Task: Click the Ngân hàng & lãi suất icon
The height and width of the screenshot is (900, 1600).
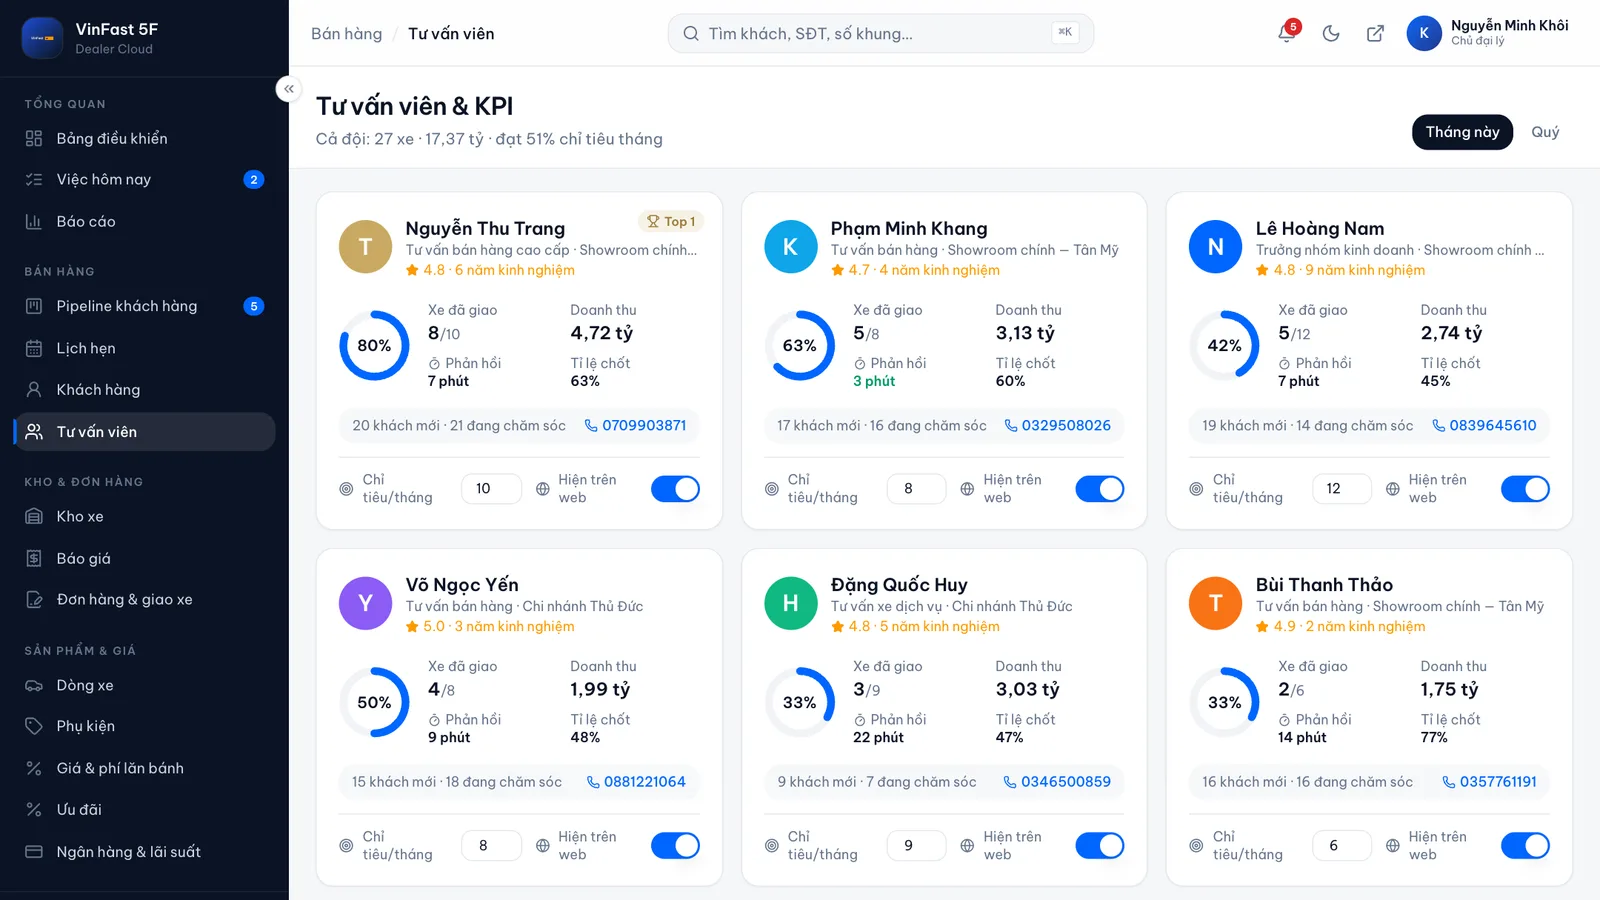Action: [34, 851]
